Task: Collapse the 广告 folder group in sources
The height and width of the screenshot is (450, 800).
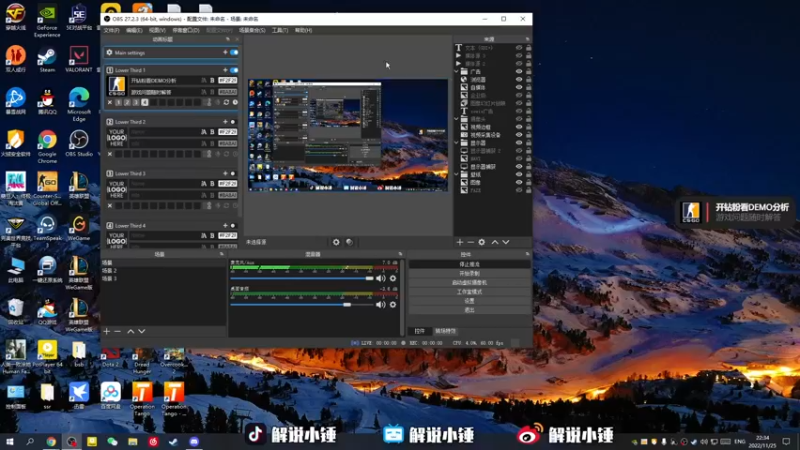Action: (x=457, y=71)
